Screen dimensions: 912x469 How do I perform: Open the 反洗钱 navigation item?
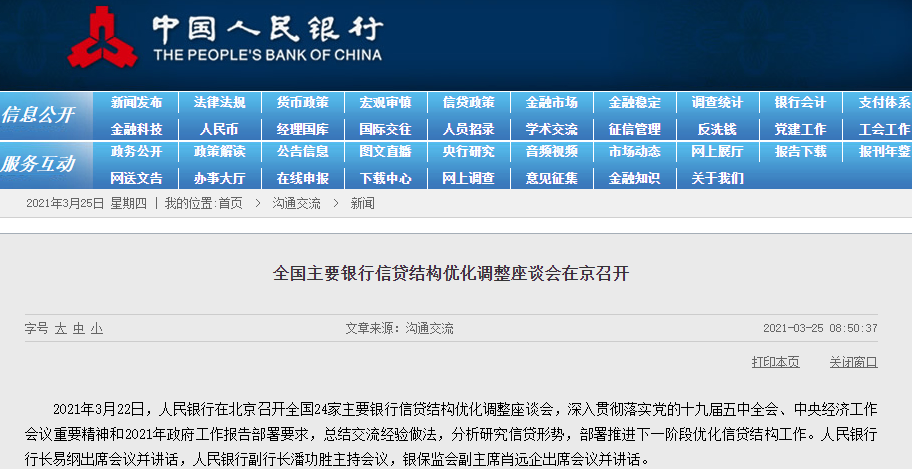[x=716, y=129]
